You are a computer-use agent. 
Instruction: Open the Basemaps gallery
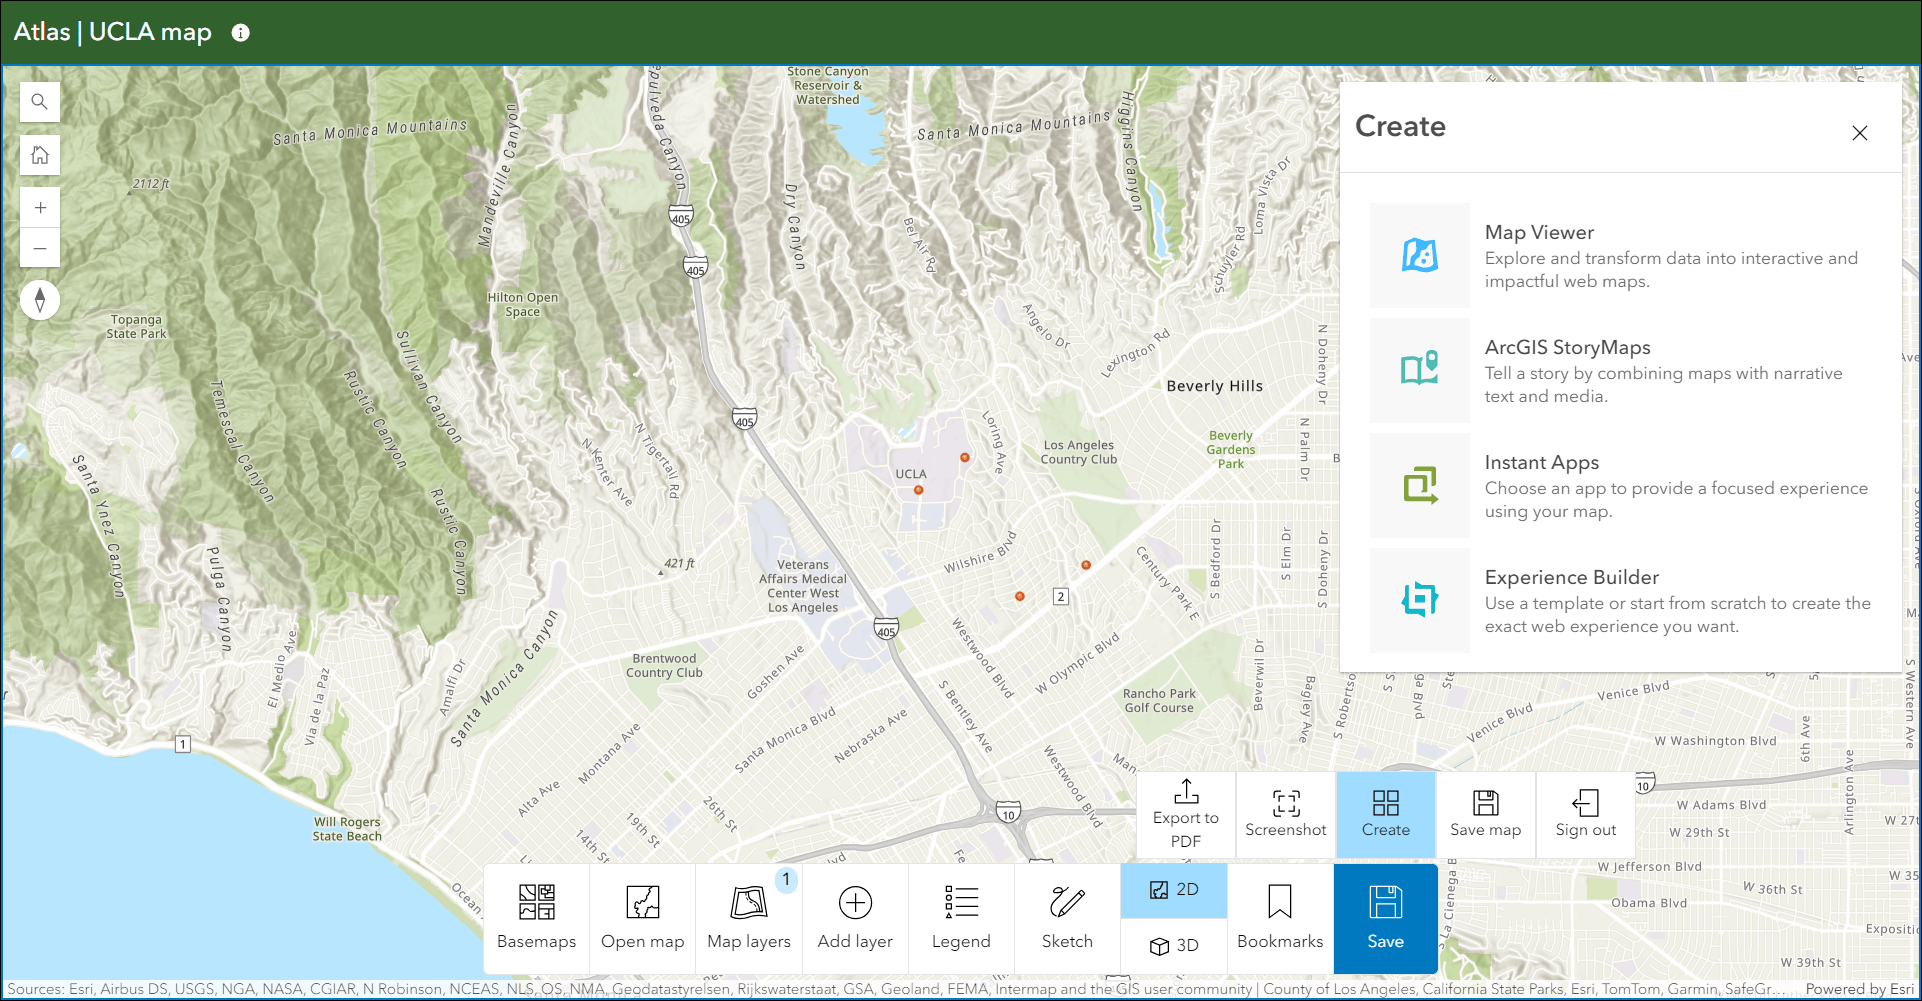(537, 918)
